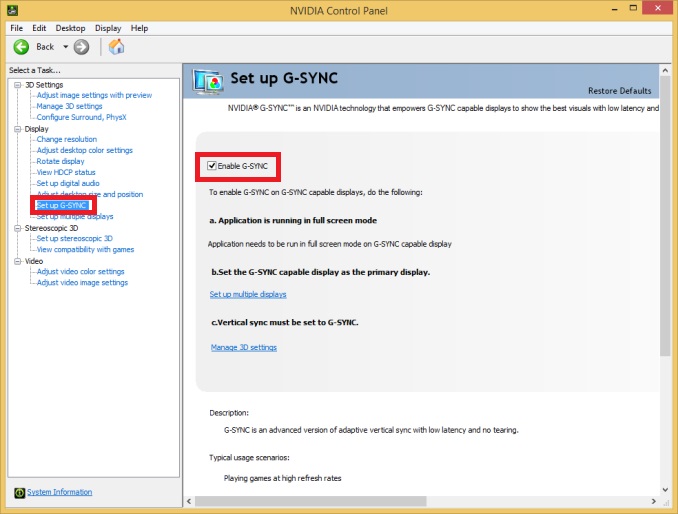Viewport: 678px width, 514px height.
Task: Select Rotate display task
Action: click(x=60, y=161)
